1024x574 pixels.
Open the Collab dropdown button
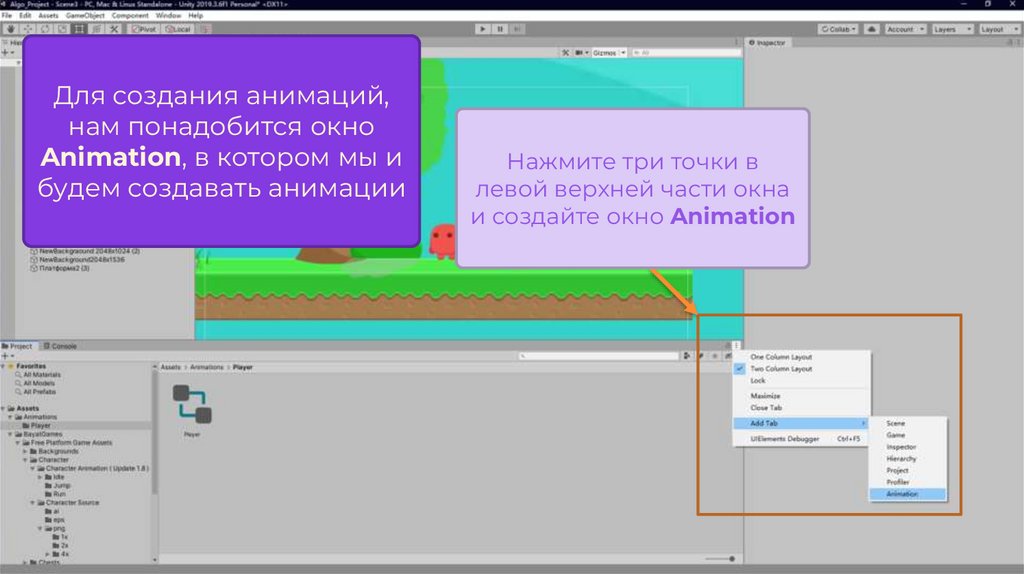839,29
